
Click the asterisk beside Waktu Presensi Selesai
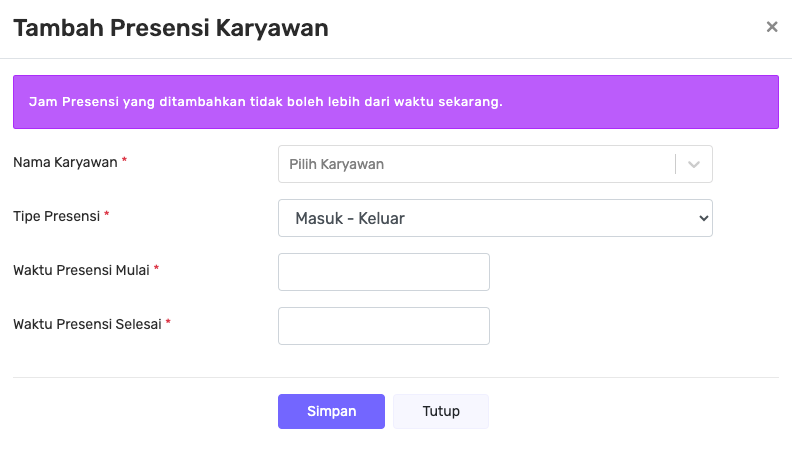[x=168, y=323]
